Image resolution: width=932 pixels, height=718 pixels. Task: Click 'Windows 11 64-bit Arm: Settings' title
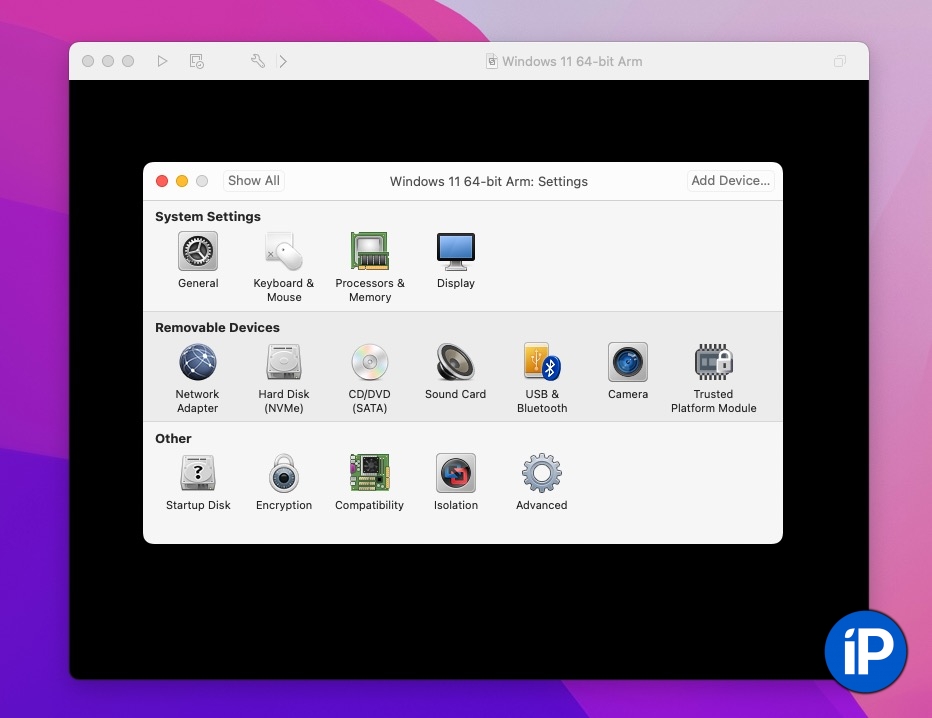[489, 181]
